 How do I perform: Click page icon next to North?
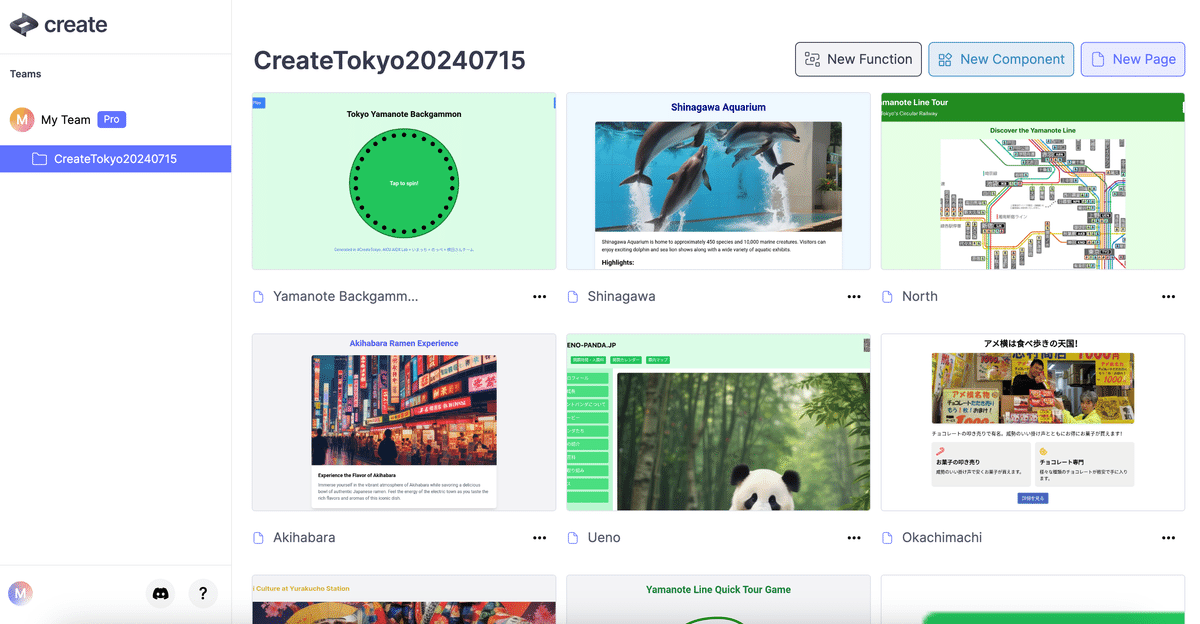point(887,297)
